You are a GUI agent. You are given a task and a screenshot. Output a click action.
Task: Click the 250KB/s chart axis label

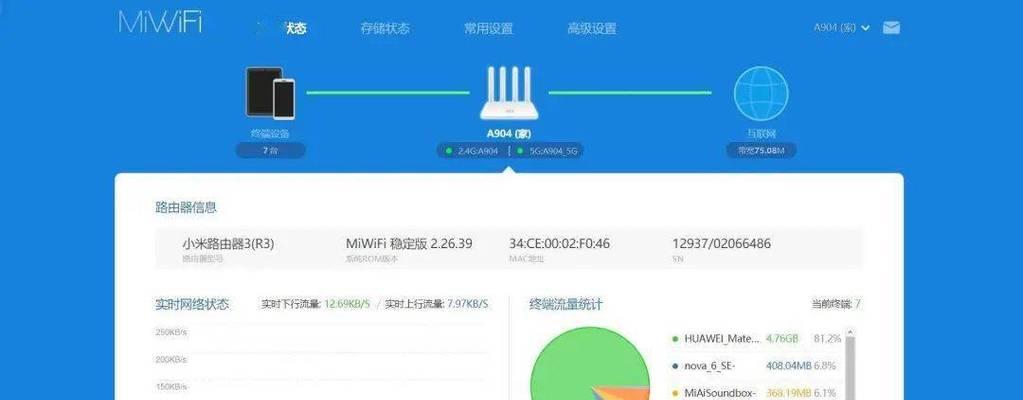point(171,332)
